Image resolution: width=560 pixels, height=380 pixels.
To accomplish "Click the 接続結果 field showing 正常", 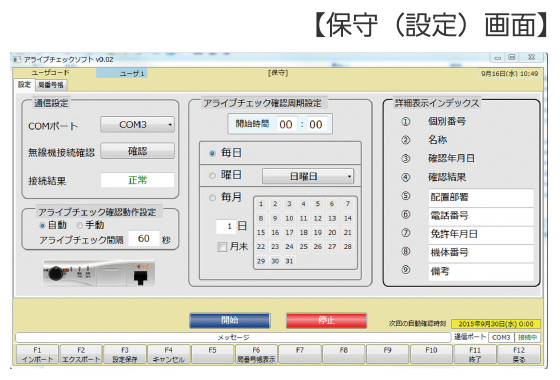I will 138,180.
